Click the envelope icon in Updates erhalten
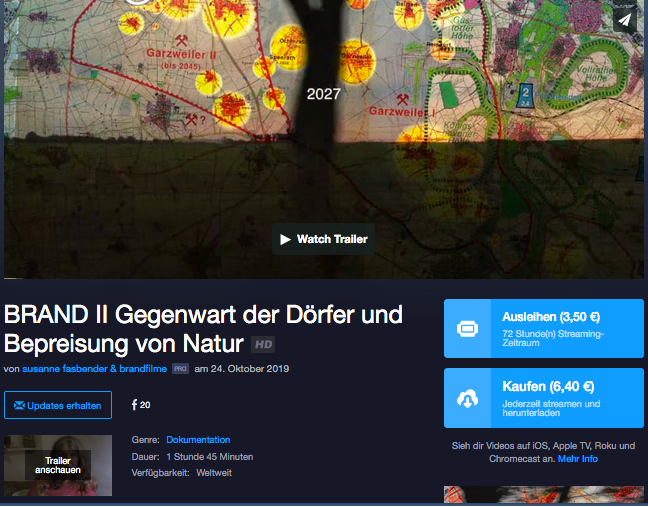 pos(19,405)
